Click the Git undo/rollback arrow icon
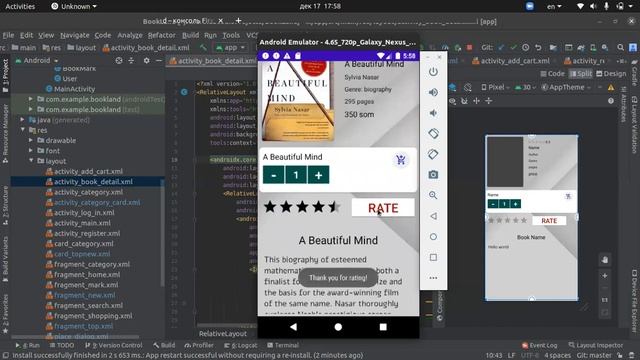Image resolution: width=640 pixels, height=360 pixels. (x=538, y=47)
